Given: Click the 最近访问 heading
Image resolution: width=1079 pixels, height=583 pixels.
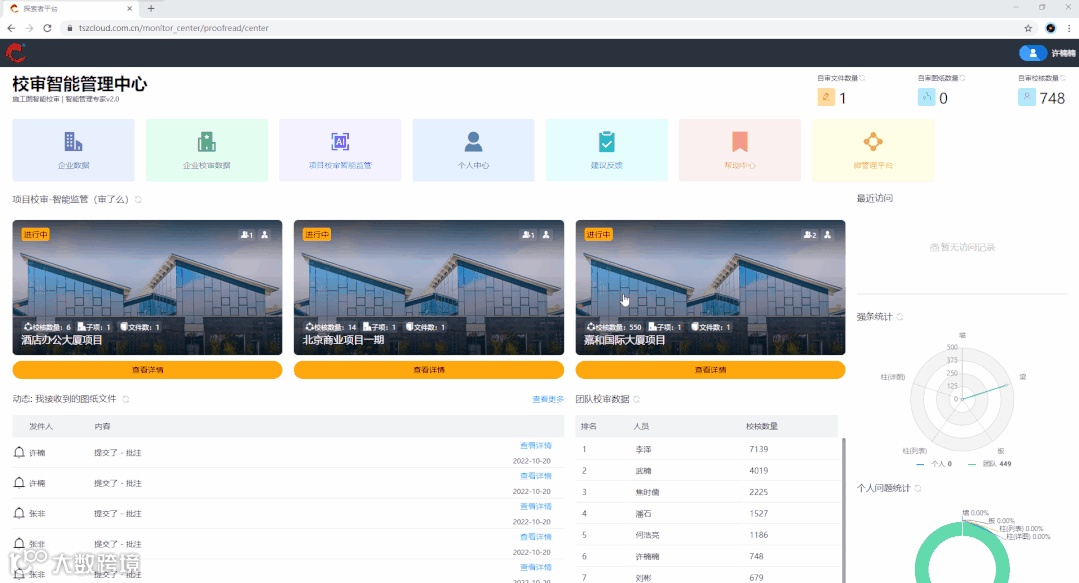Looking at the screenshot, I should 874,198.
